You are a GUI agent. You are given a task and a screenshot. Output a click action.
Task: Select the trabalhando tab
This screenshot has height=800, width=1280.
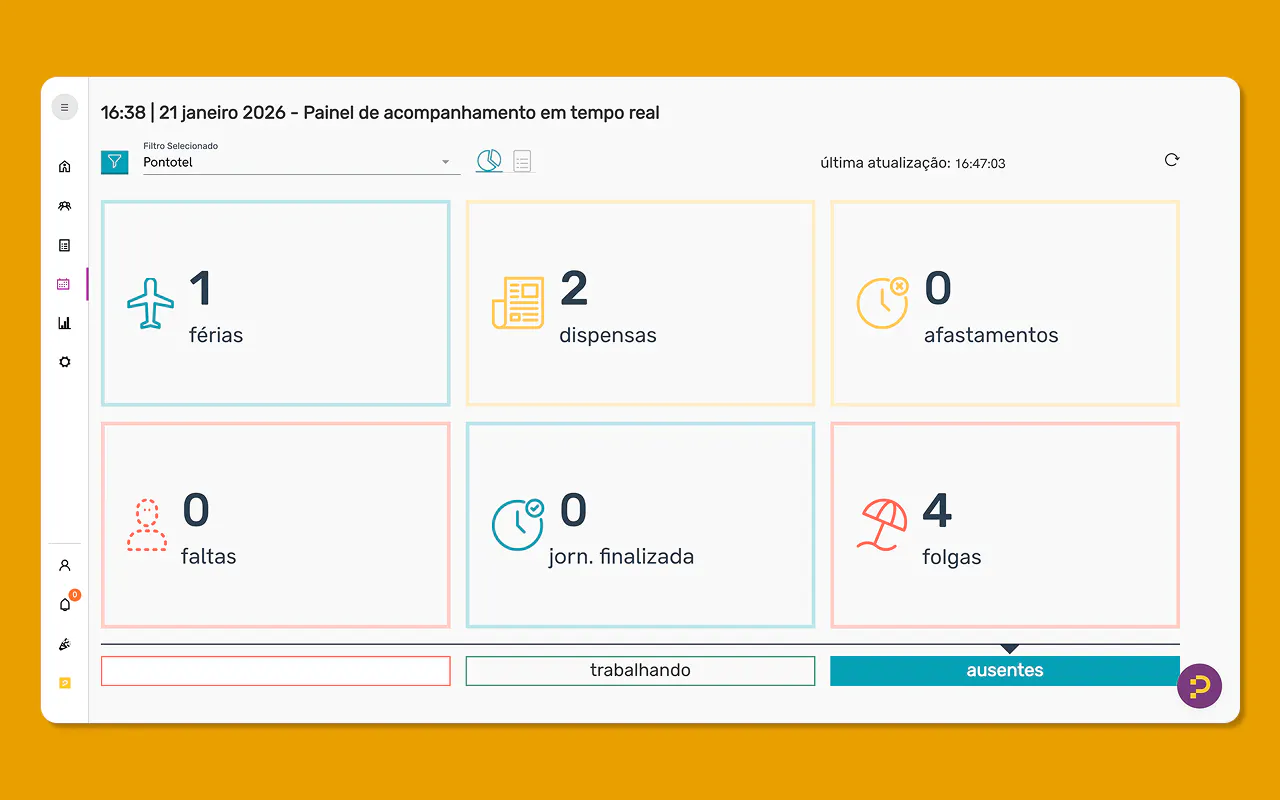(641, 671)
